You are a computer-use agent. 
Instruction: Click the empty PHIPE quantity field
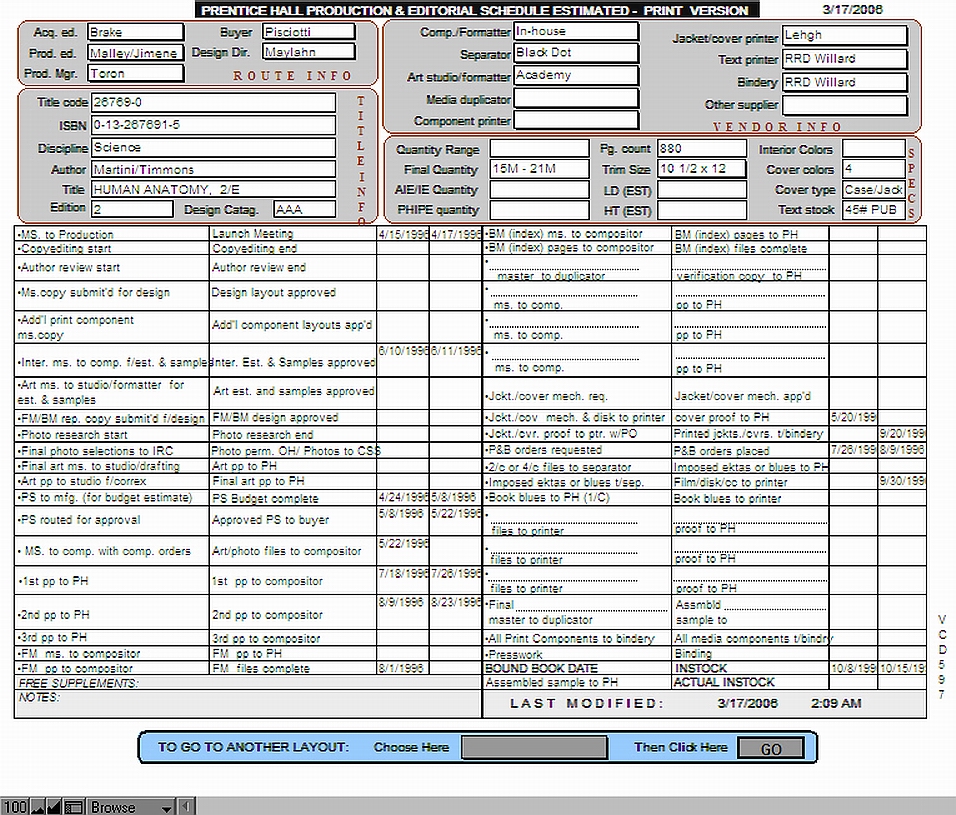[540, 210]
